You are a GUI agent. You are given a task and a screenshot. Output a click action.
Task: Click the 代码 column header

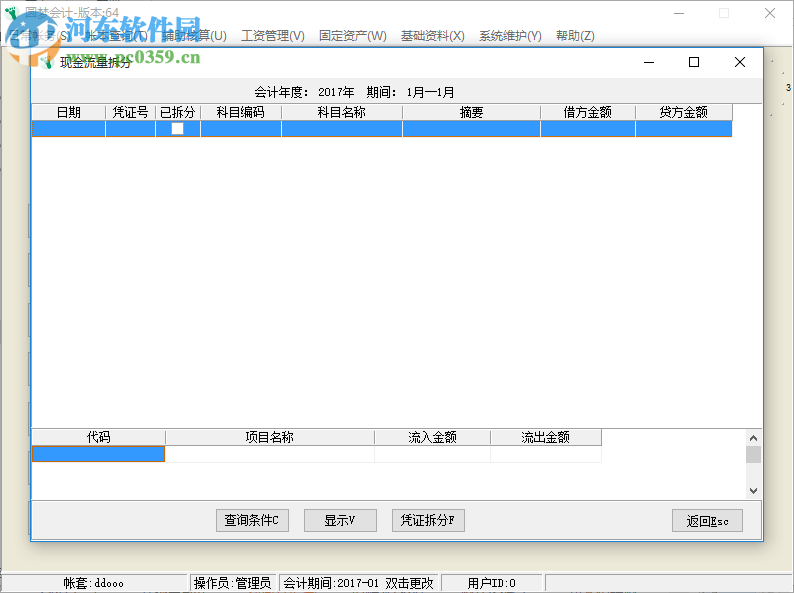(98, 437)
